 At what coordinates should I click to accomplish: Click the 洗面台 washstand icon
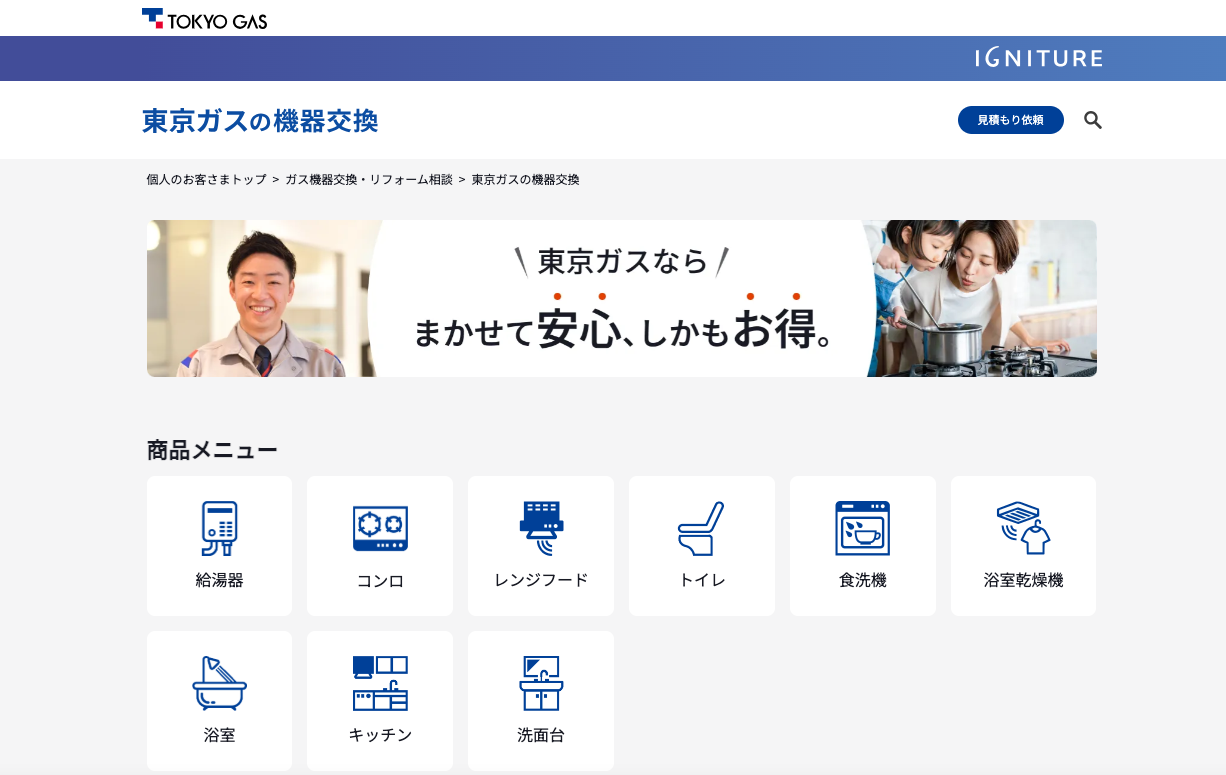point(541,683)
